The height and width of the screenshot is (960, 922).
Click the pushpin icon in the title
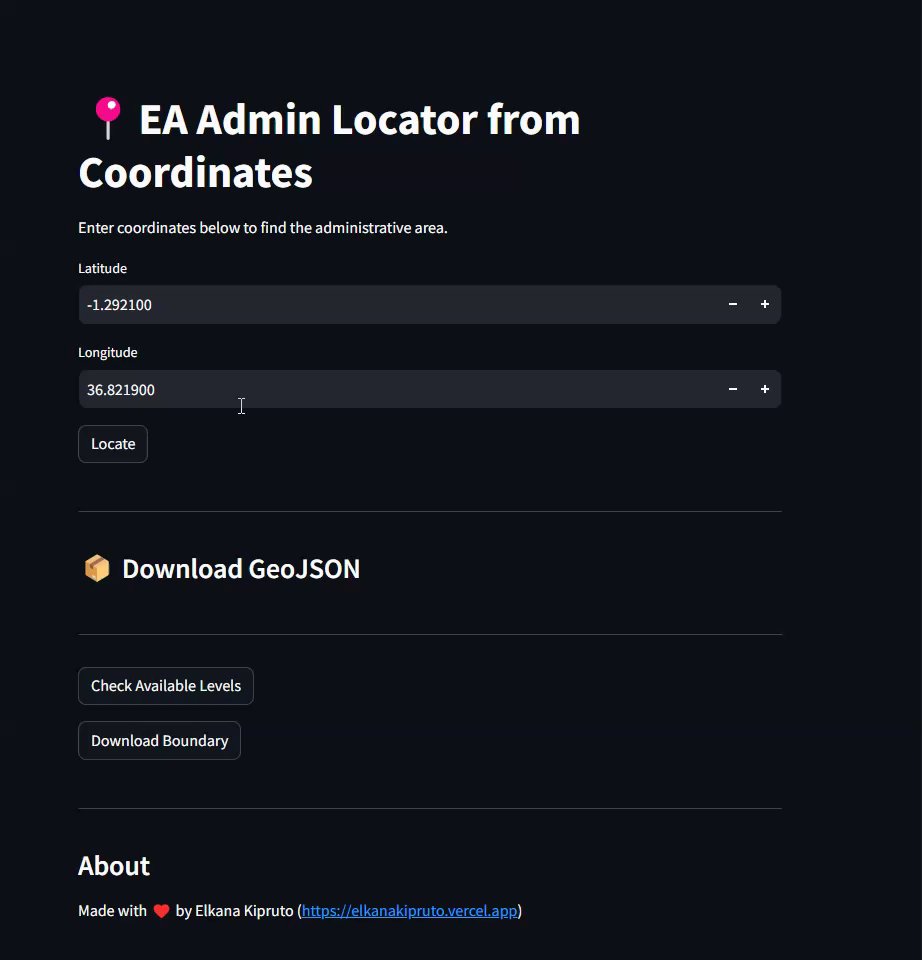[x=106, y=119]
